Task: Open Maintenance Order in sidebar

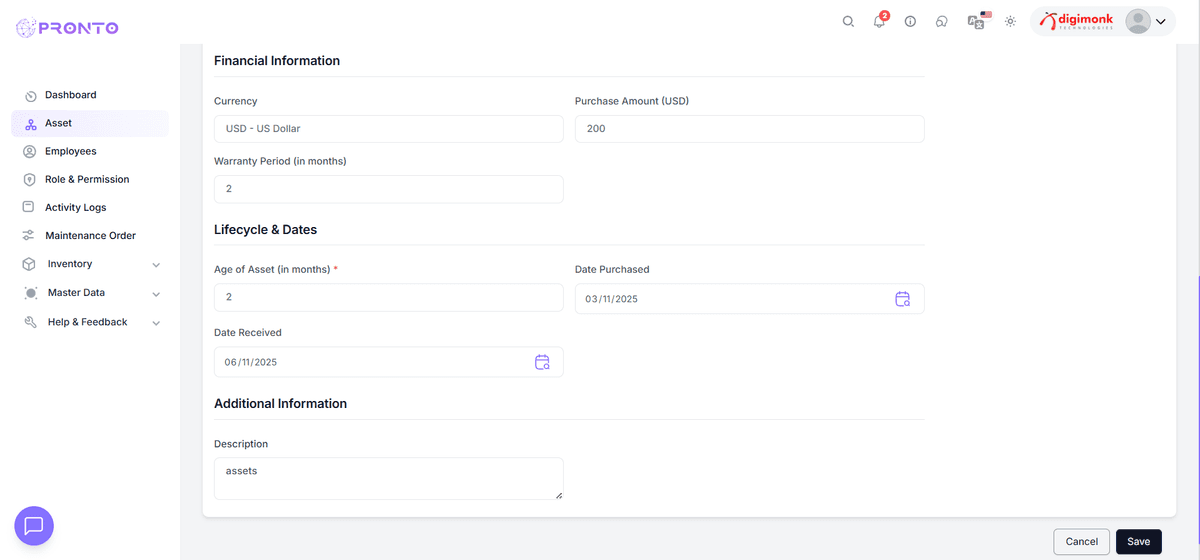Action: [90, 236]
